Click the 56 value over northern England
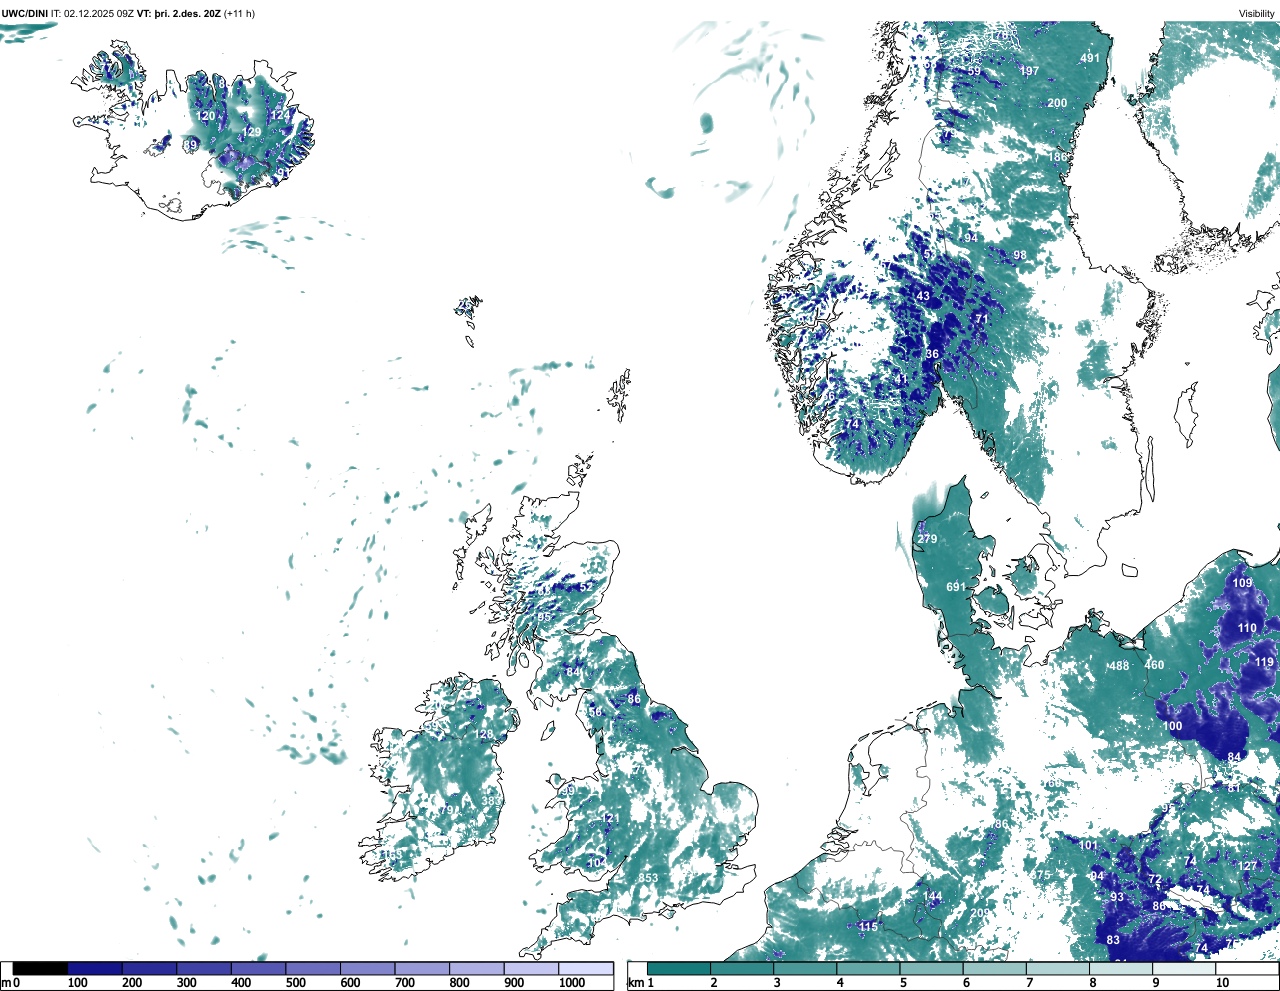The width and height of the screenshot is (1280, 991). [x=596, y=712]
